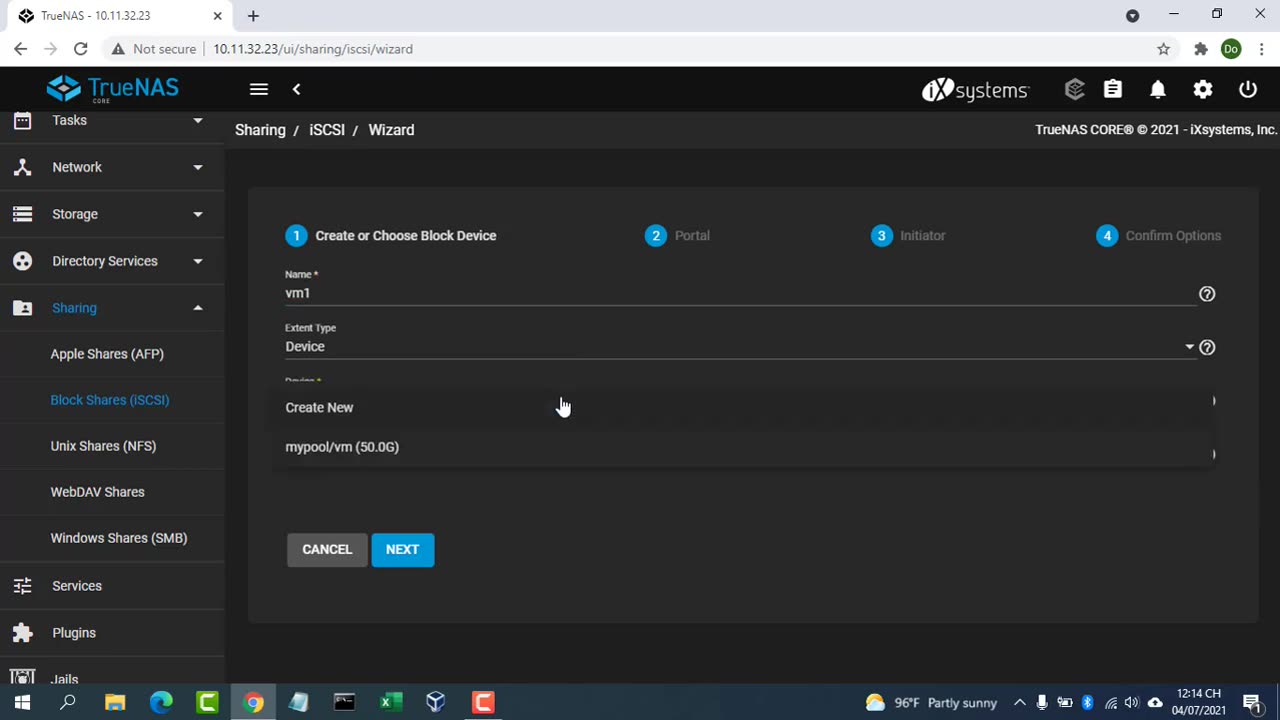Open Block Shares (iSCSI)
1280x720 pixels.
[x=110, y=400]
